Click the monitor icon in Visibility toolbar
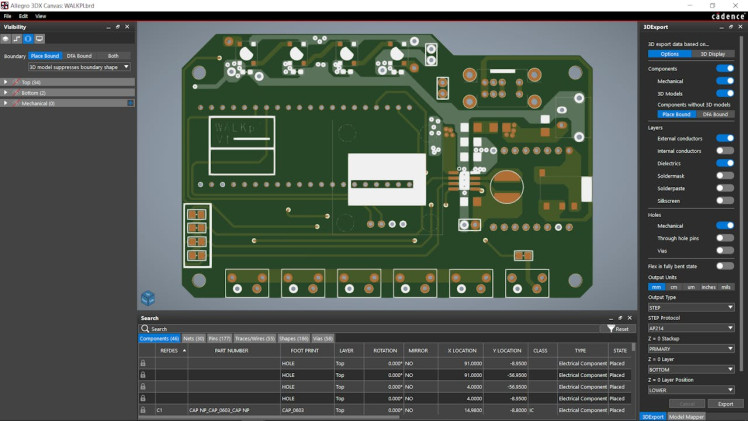Image resolution: width=748 pixels, height=421 pixels. tap(39, 39)
